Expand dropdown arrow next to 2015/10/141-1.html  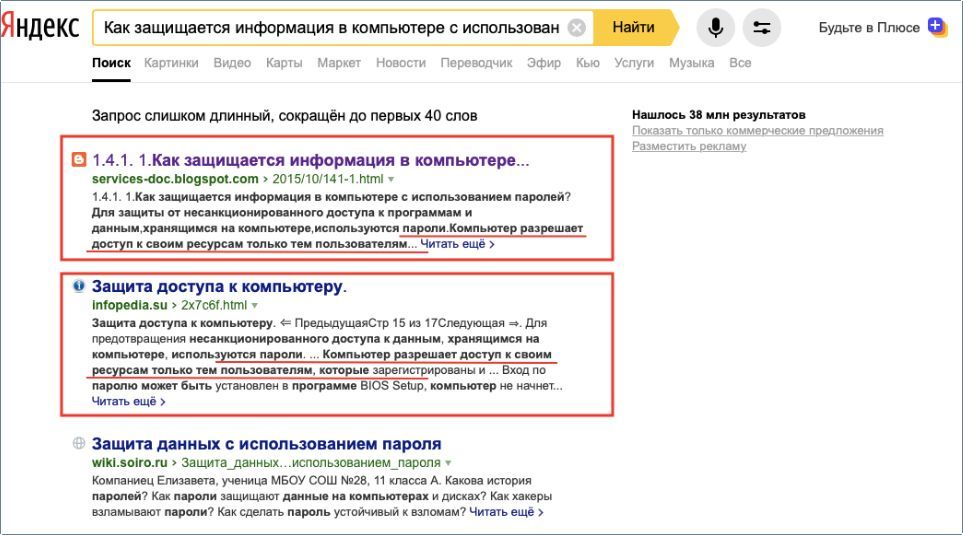point(391,179)
